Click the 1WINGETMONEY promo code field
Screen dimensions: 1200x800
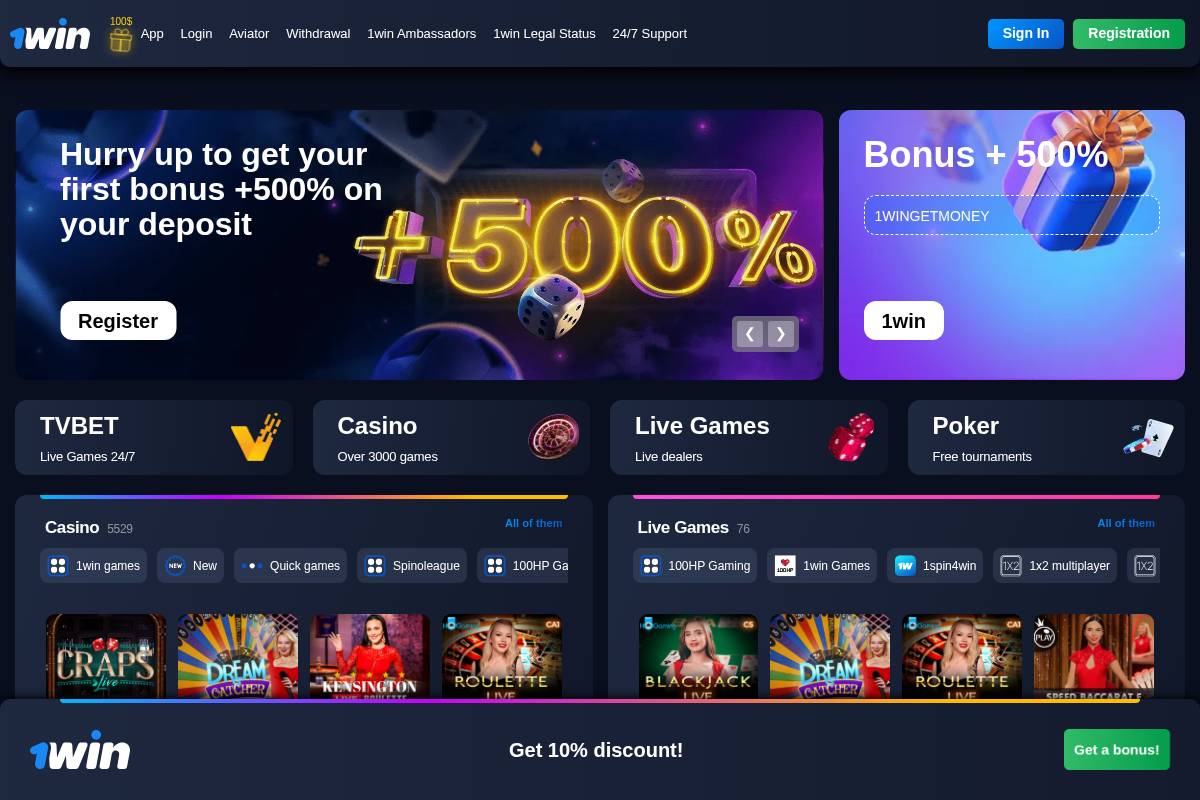1012,215
